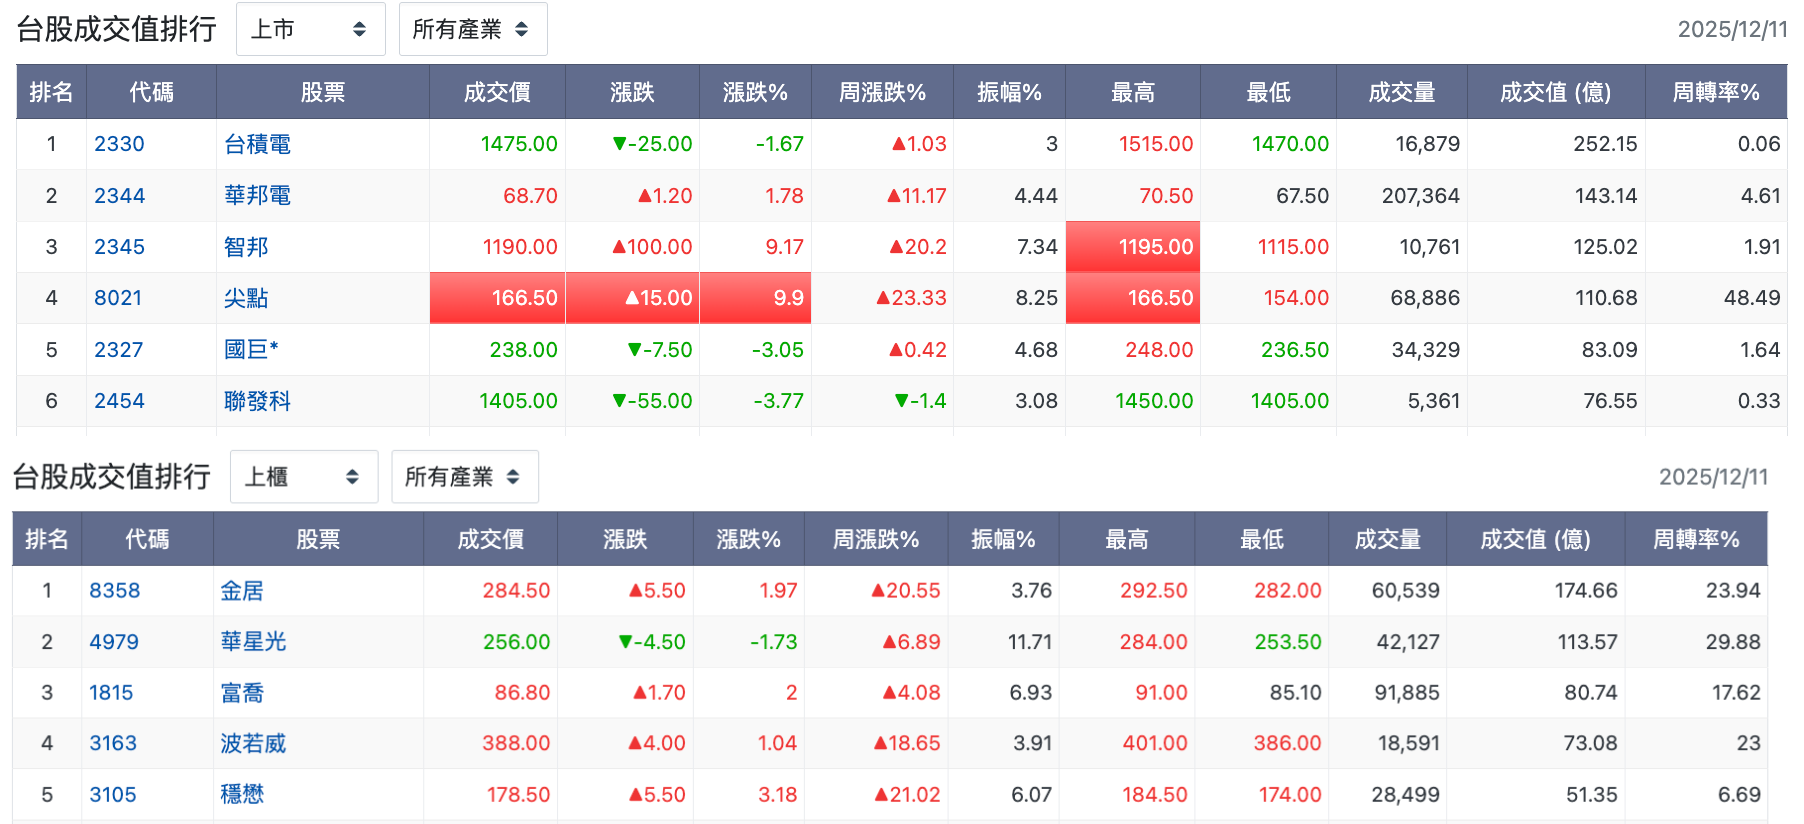The image size is (1804, 824).
Task: Open the 上市 market dropdown
Action: tap(310, 29)
